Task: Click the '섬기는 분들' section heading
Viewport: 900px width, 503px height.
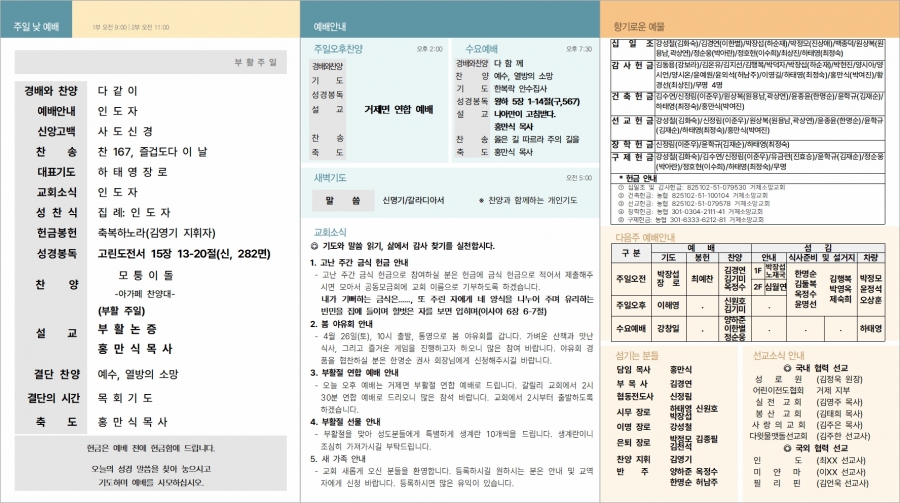Action: click(637, 355)
